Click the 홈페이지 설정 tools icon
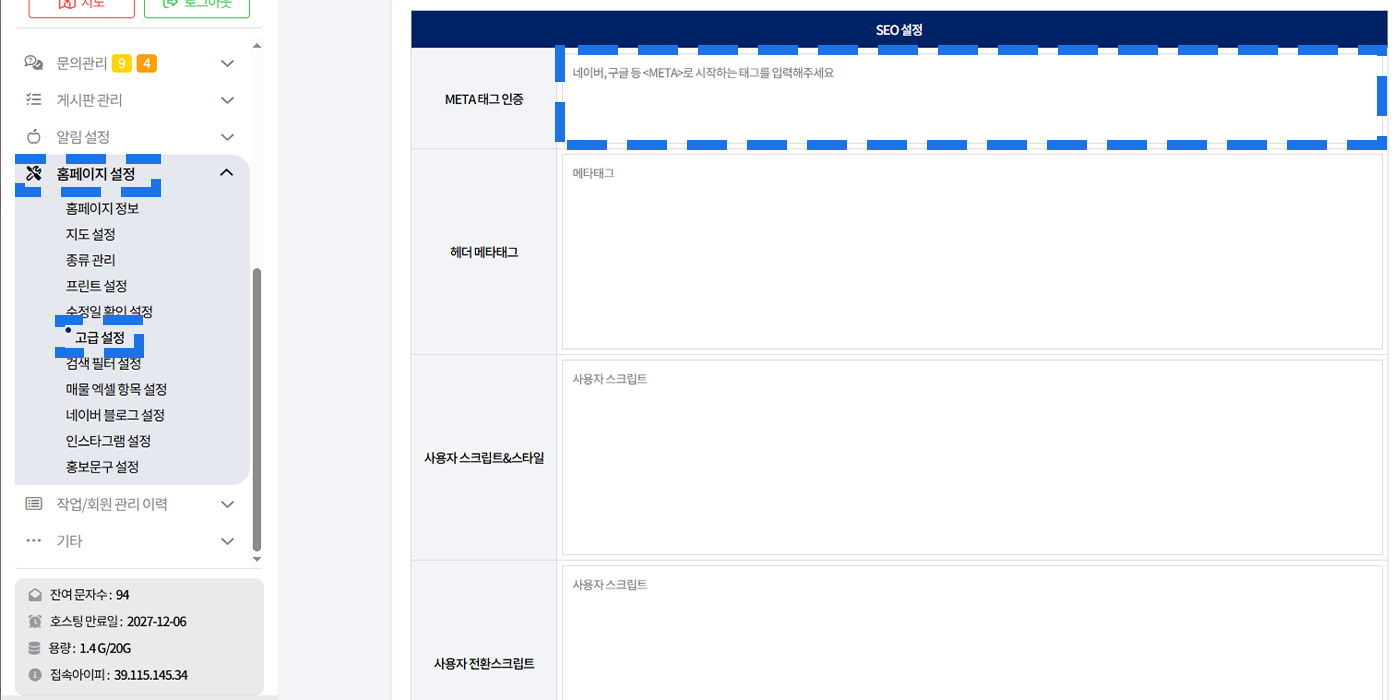Screen dimensions: 1400x700 click(x=34, y=174)
